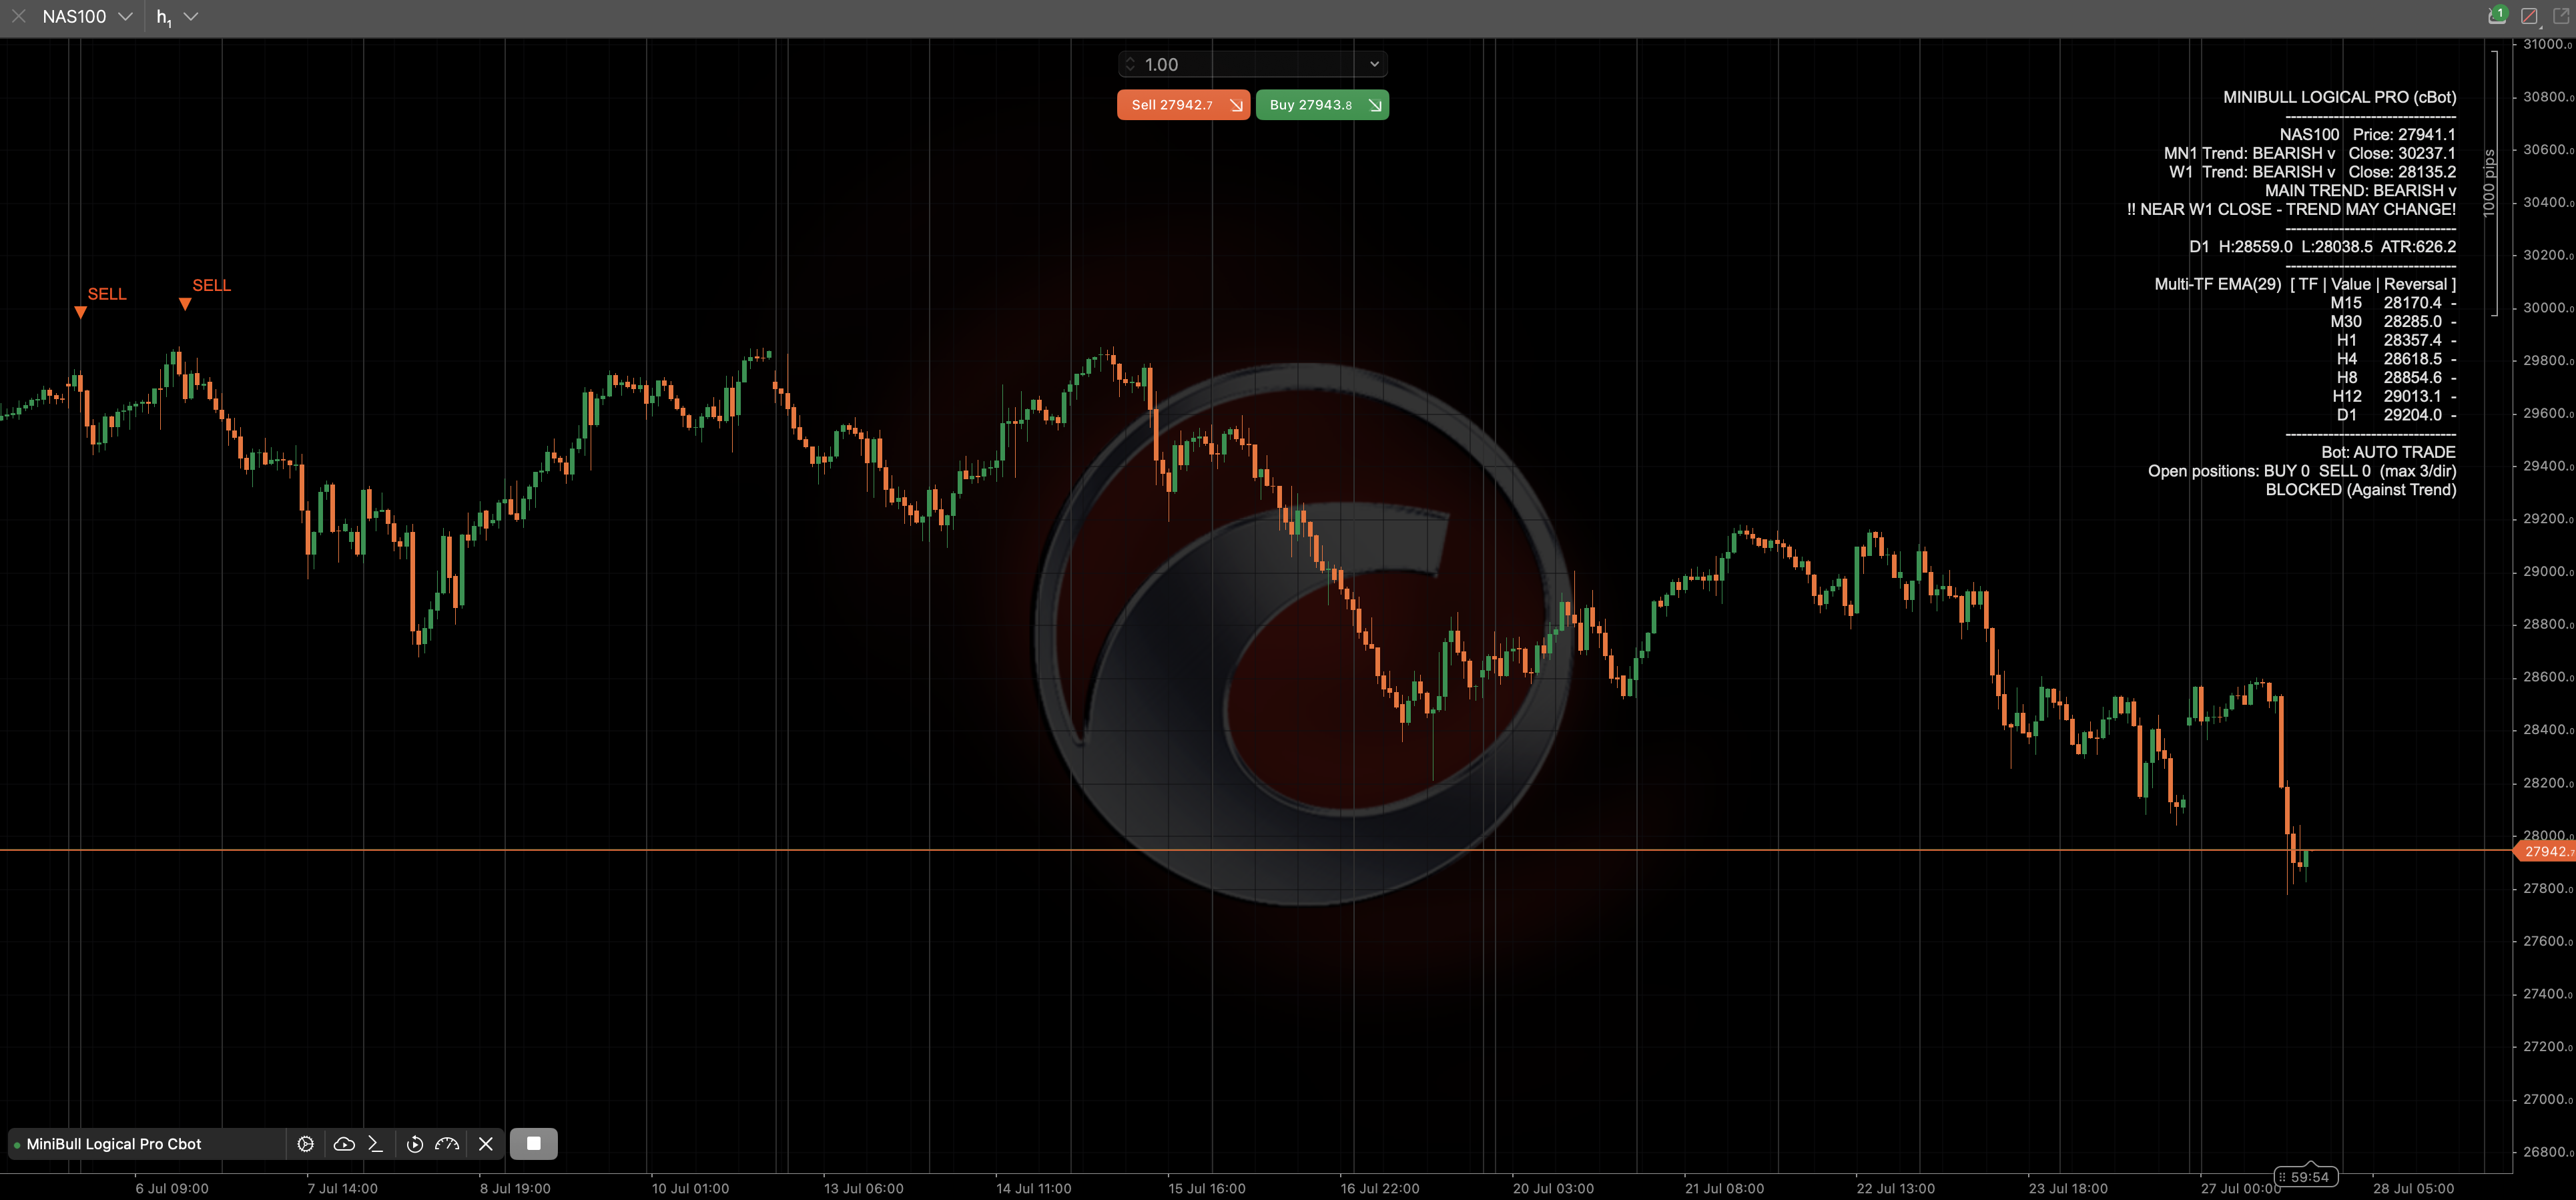Close the NAS100 chart with top-left X

18,16
